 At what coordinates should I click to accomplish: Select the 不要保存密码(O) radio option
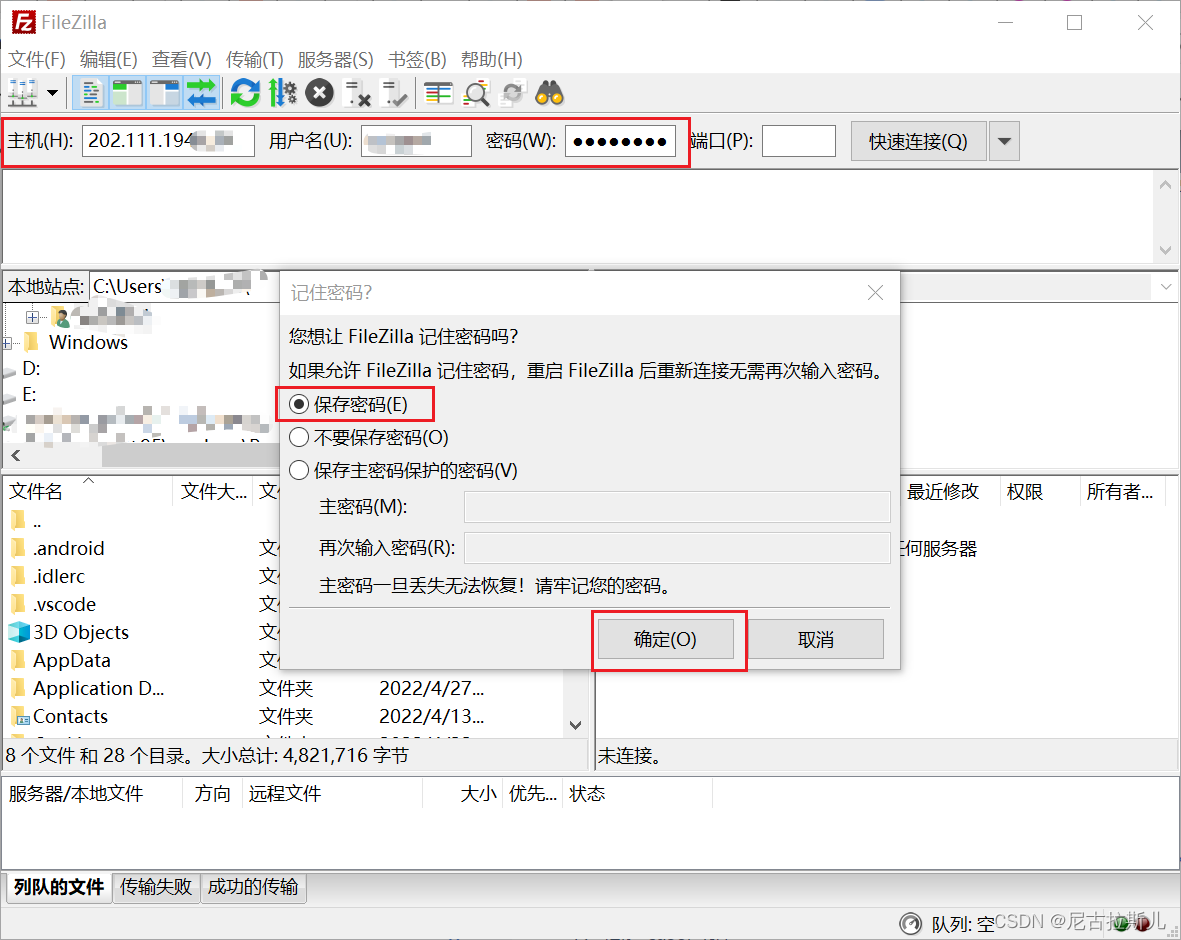tap(299, 437)
